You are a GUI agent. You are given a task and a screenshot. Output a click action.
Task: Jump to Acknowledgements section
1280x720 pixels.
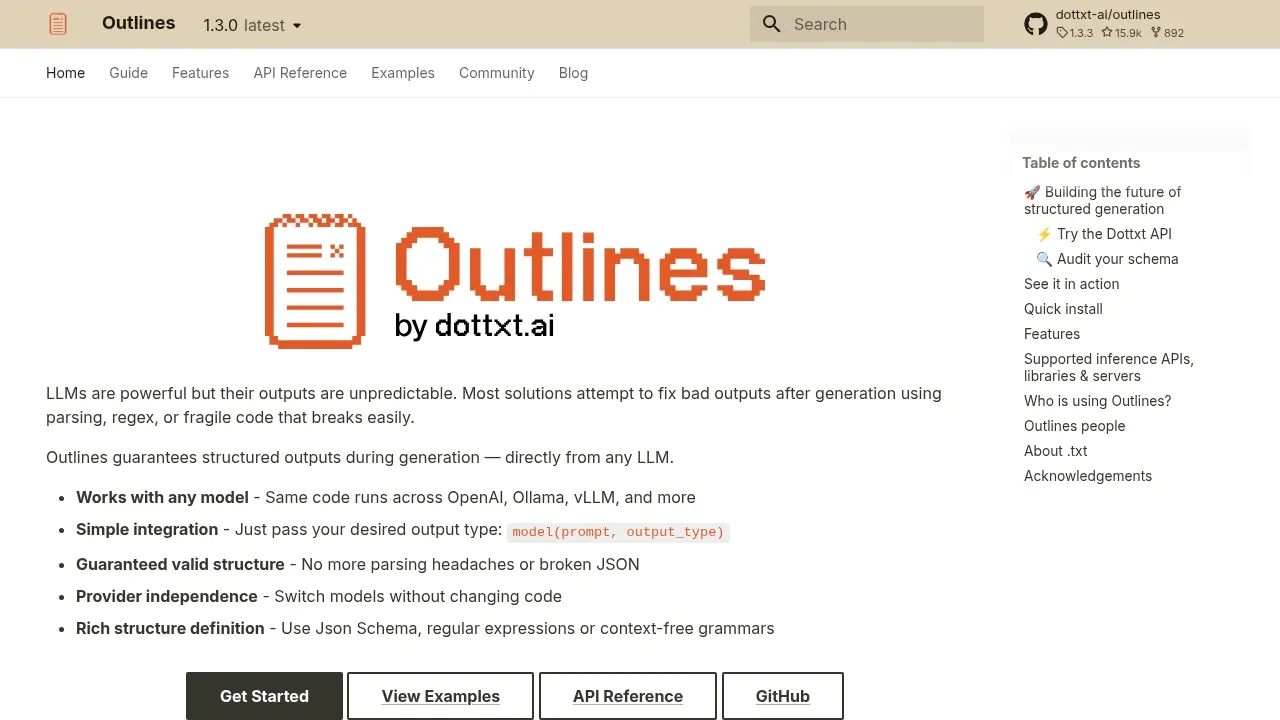[x=1088, y=476]
